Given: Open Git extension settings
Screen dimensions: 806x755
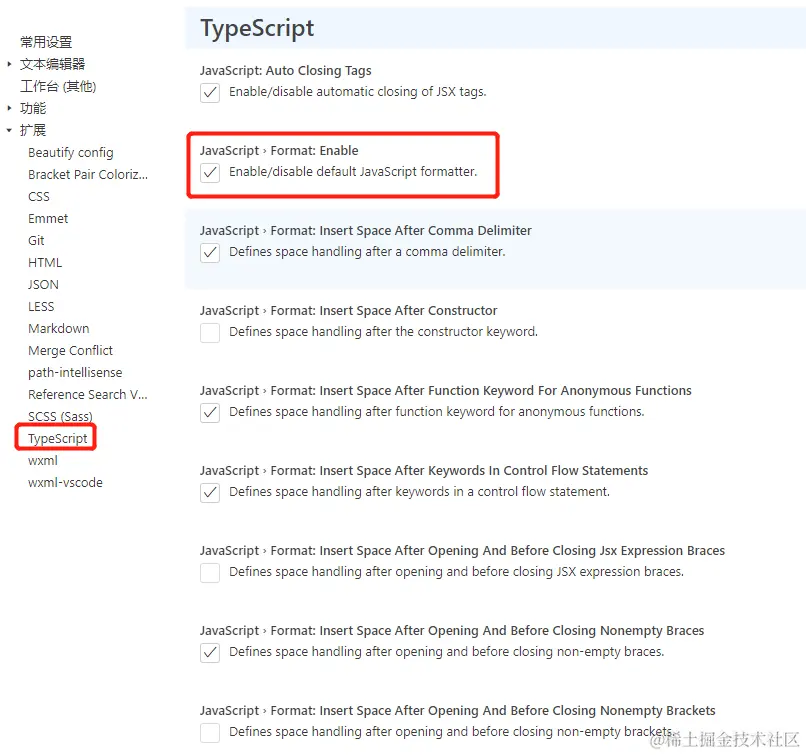Looking at the screenshot, I should (x=36, y=241).
